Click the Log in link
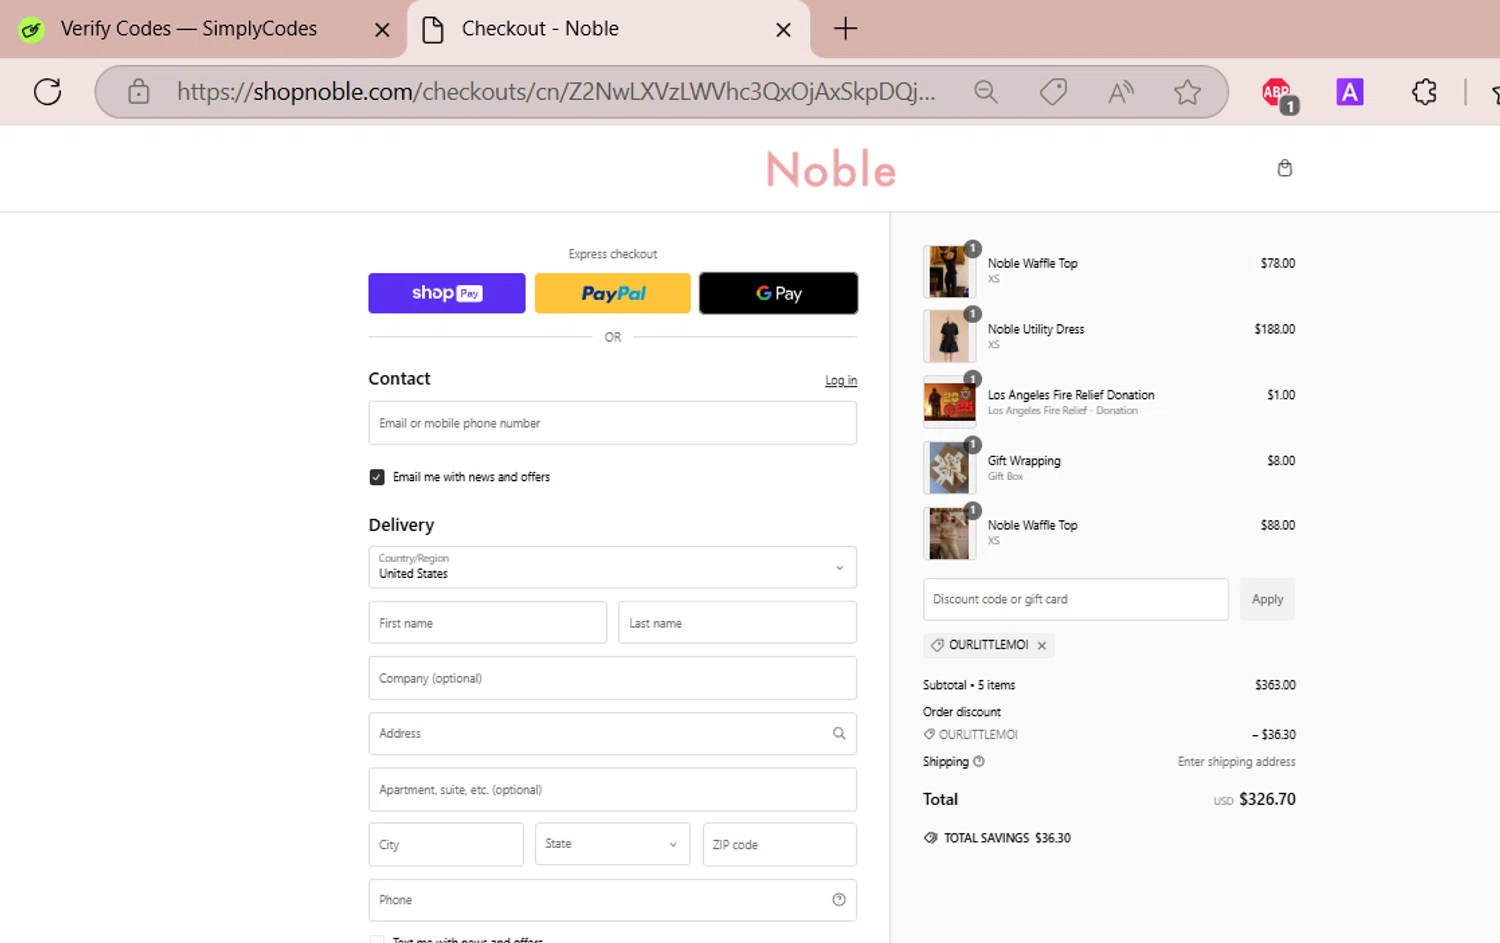This screenshot has width=1500, height=943. 841,381
